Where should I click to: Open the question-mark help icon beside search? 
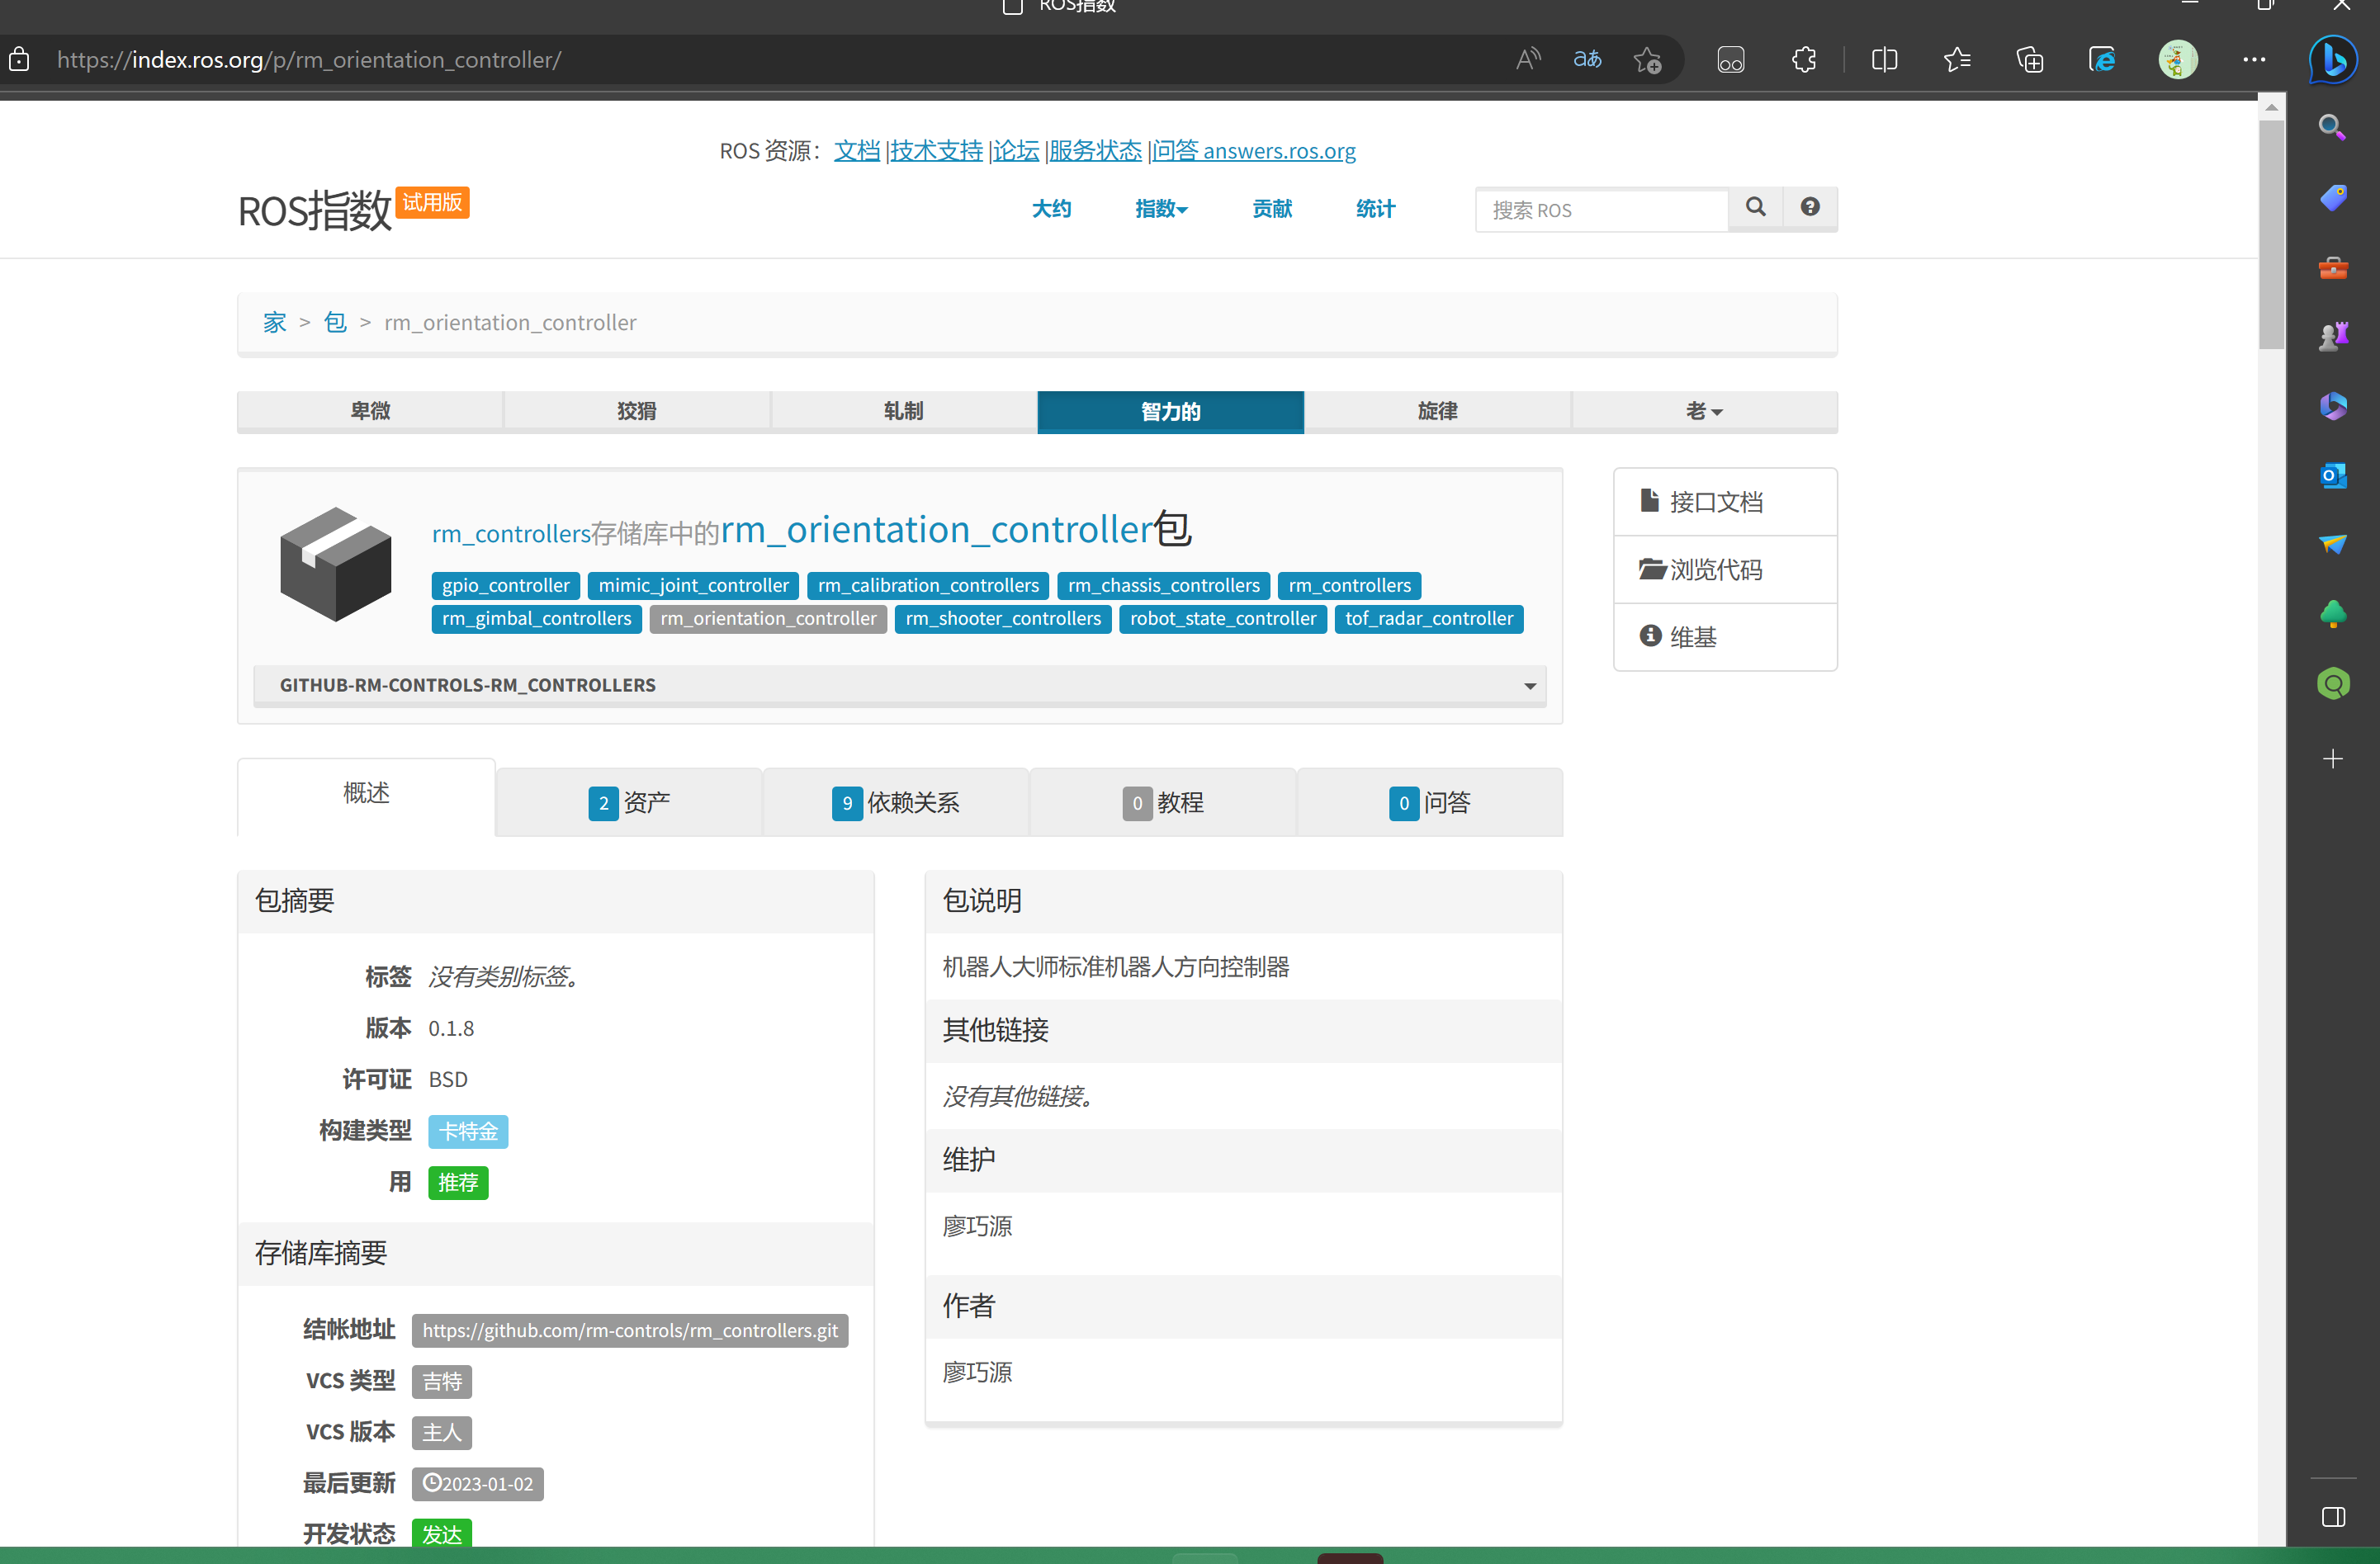(x=1810, y=208)
